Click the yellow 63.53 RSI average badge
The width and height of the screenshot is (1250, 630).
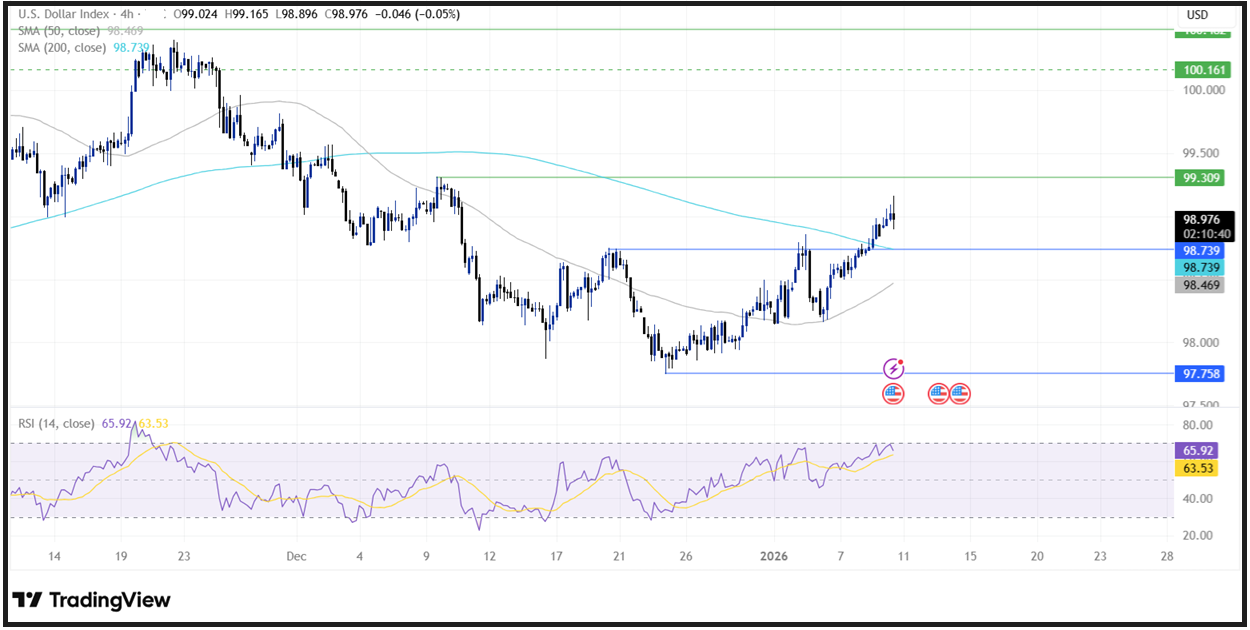click(x=1196, y=468)
